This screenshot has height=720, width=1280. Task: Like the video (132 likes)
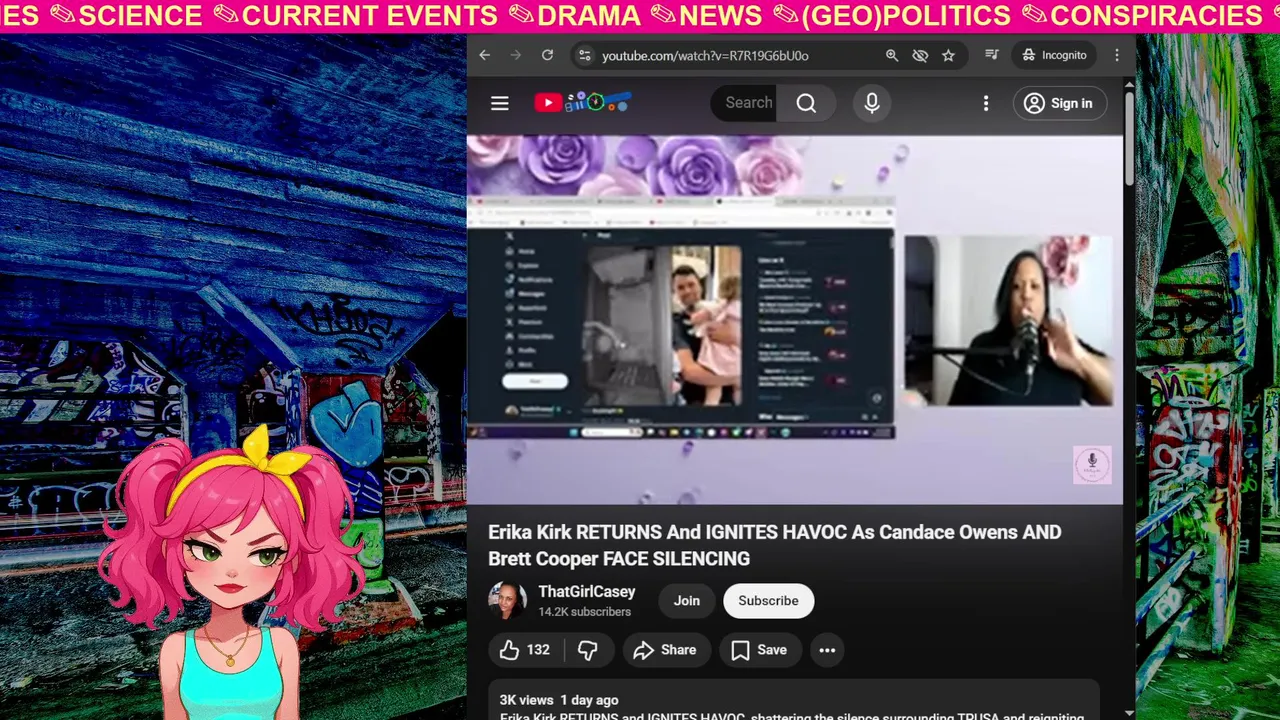click(525, 650)
